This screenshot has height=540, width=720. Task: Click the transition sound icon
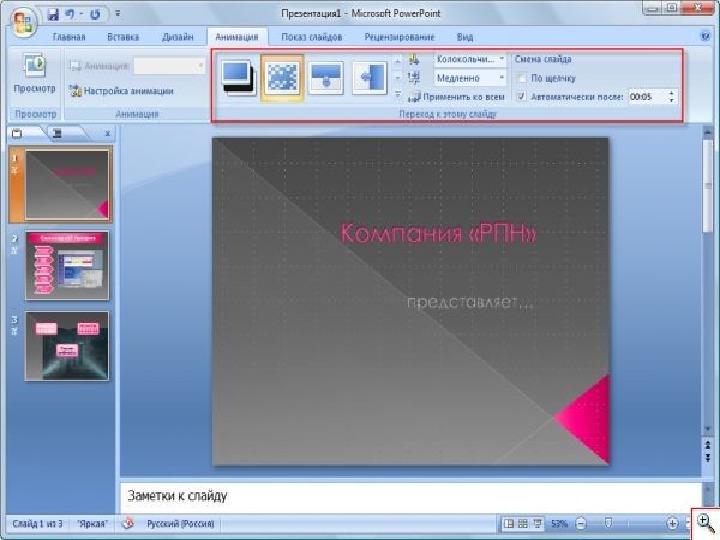tap(414, 59)
